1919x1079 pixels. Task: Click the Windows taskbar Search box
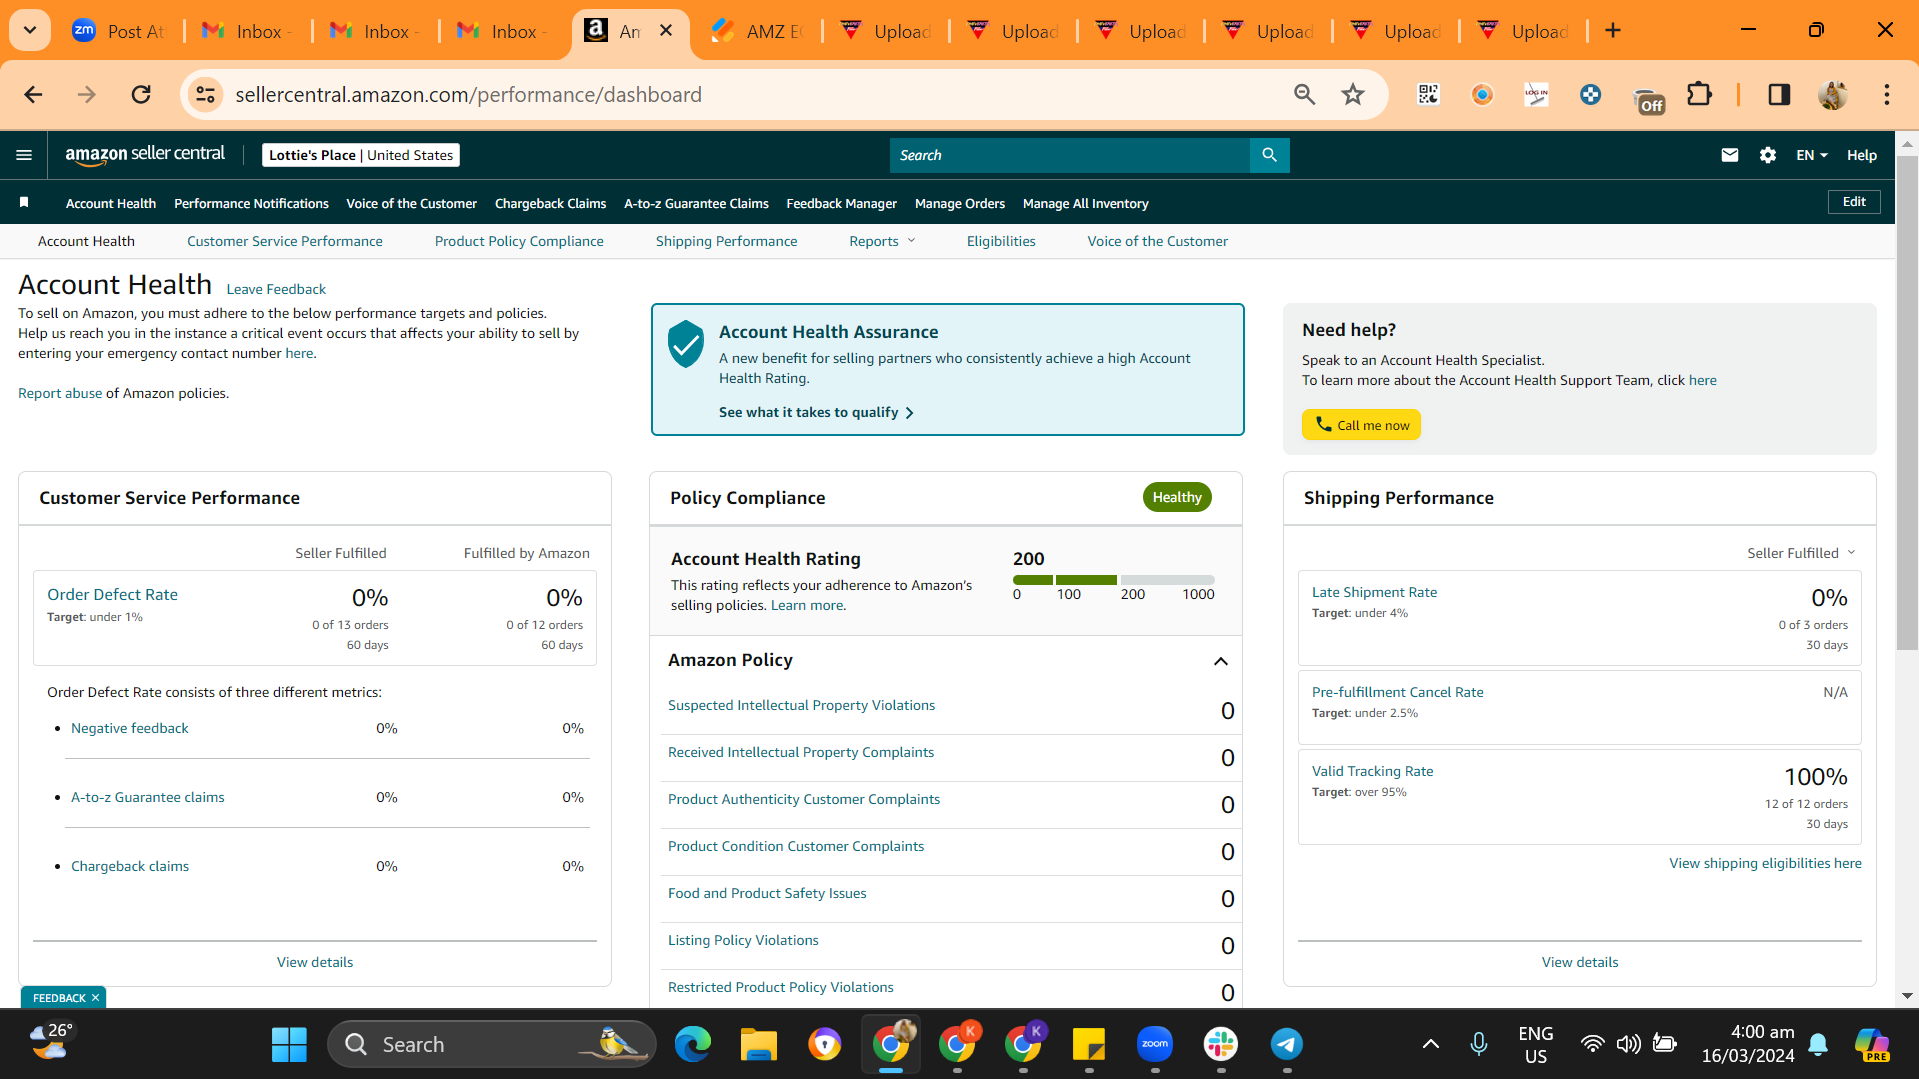[x=491, y=1045]
